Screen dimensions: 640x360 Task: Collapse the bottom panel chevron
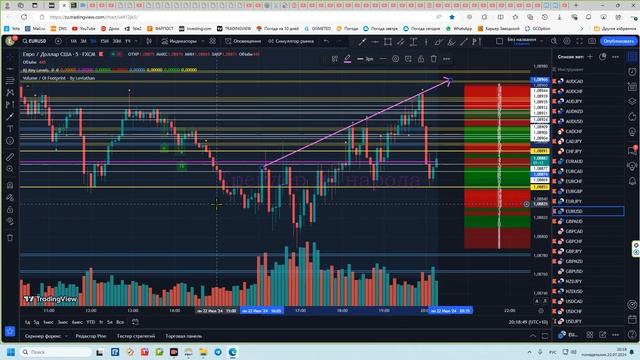point(533,336)
